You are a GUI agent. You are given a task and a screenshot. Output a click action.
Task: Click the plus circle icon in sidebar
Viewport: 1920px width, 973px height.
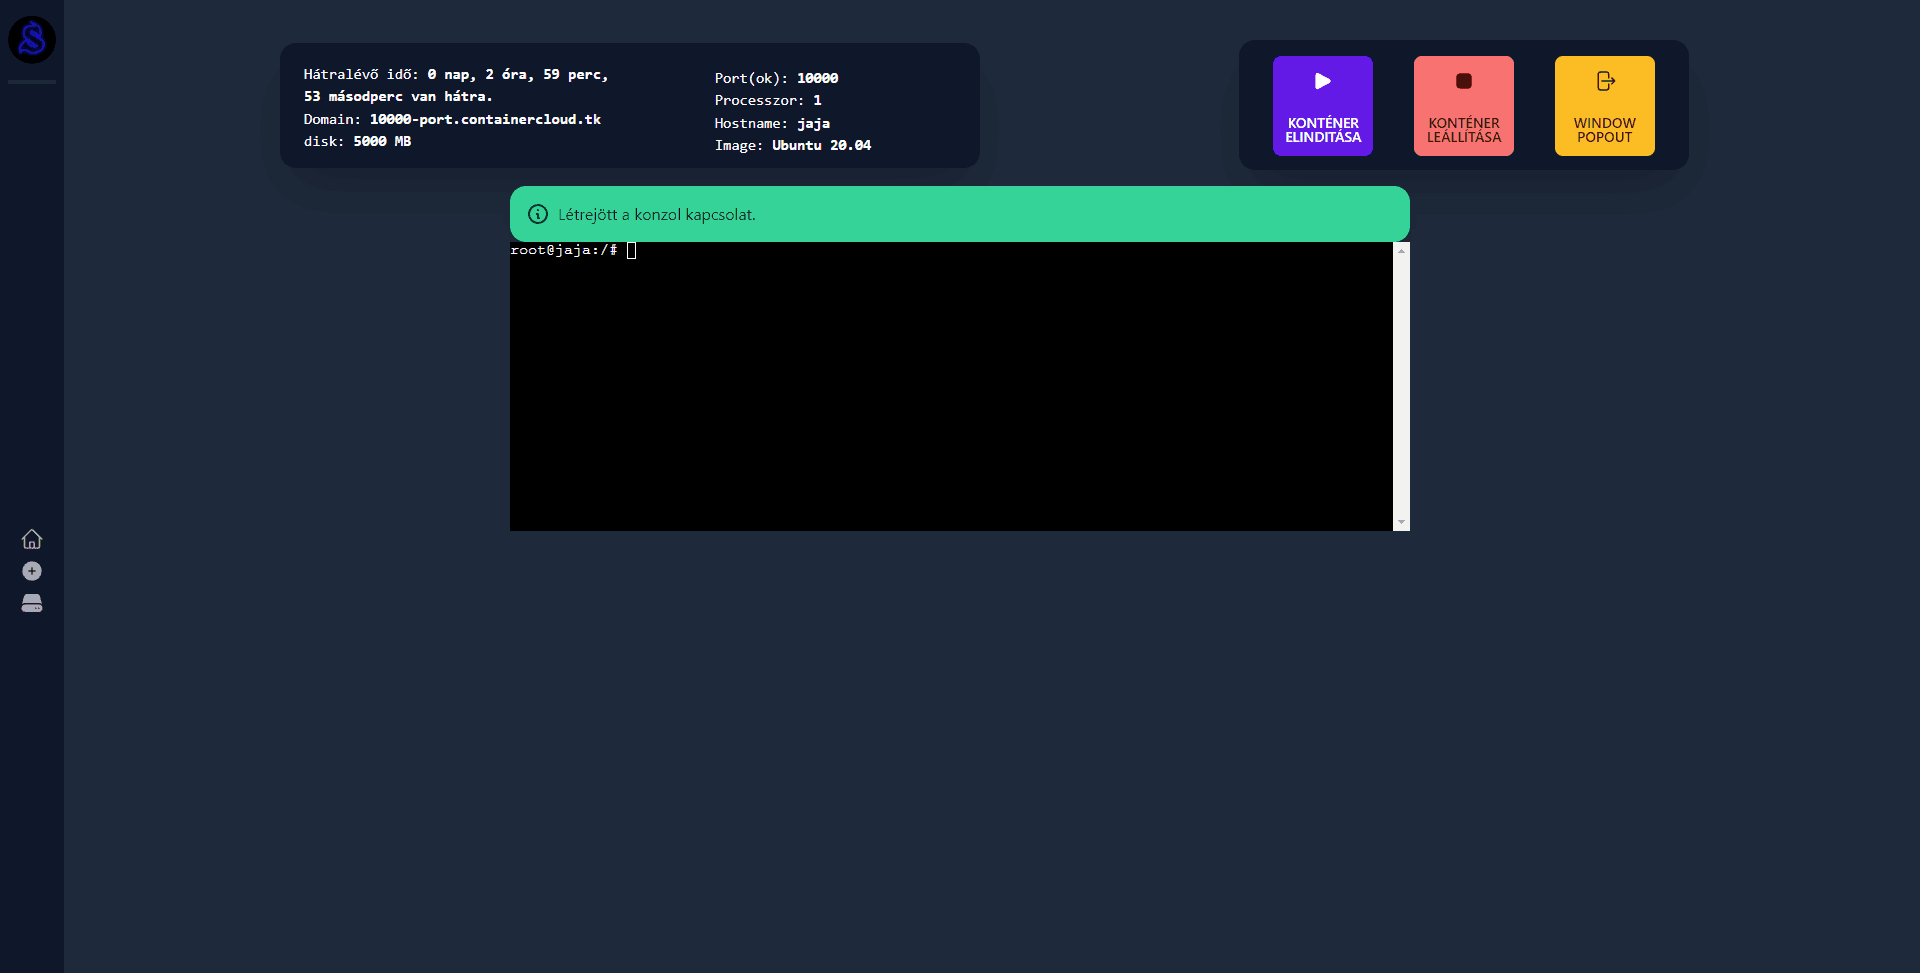coord(32,571)
